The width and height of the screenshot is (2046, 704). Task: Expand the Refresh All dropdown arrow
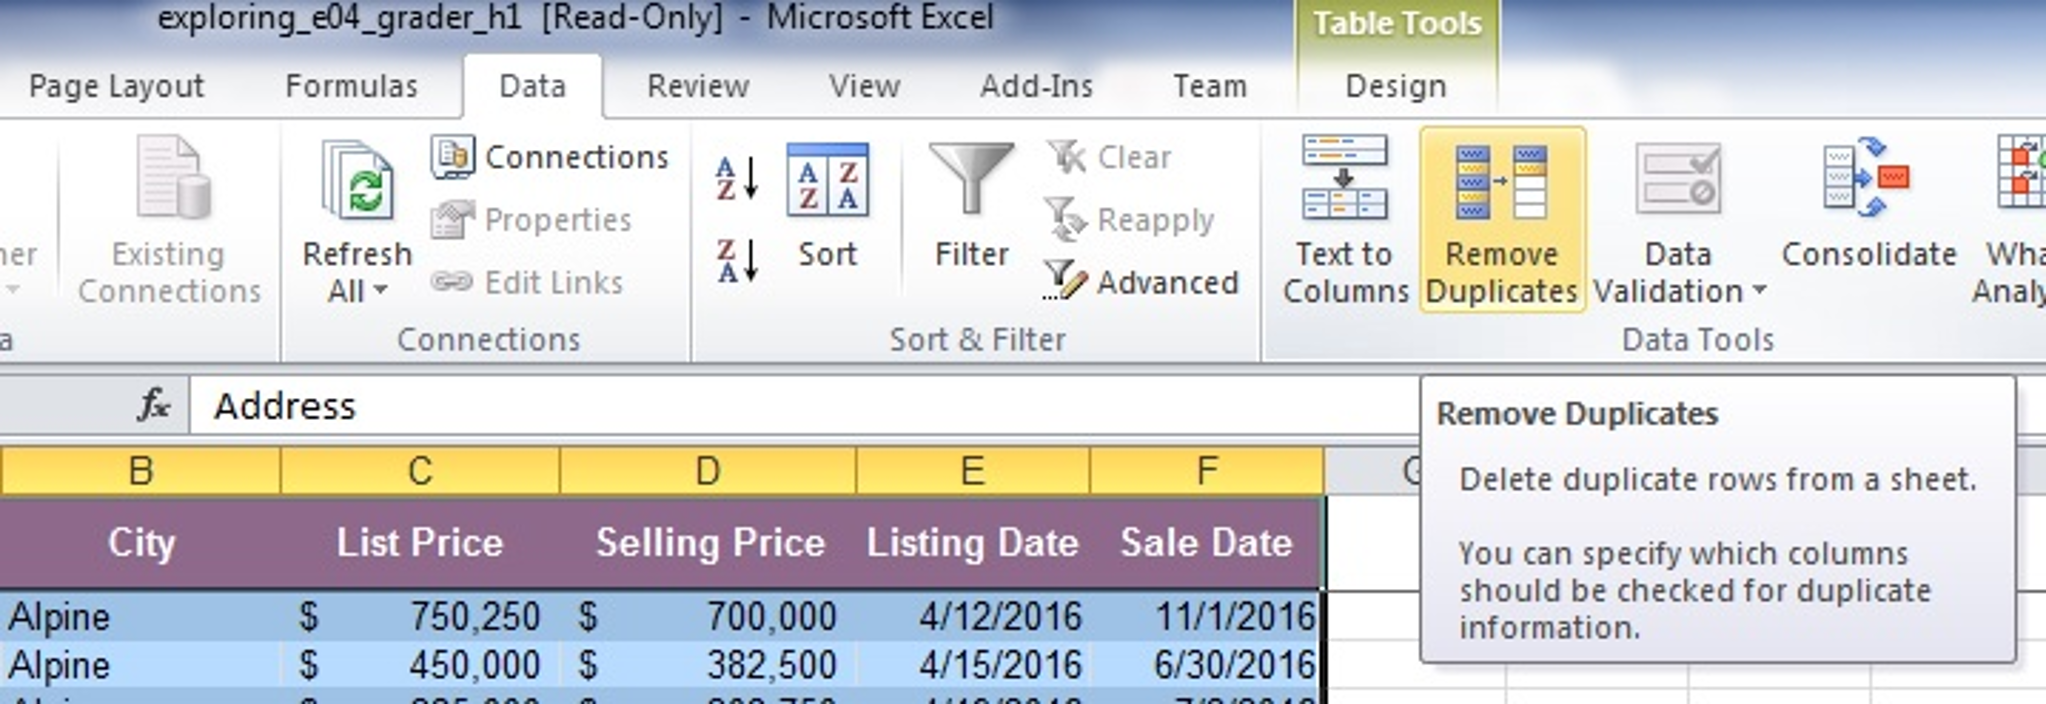(x=380, y=291)
